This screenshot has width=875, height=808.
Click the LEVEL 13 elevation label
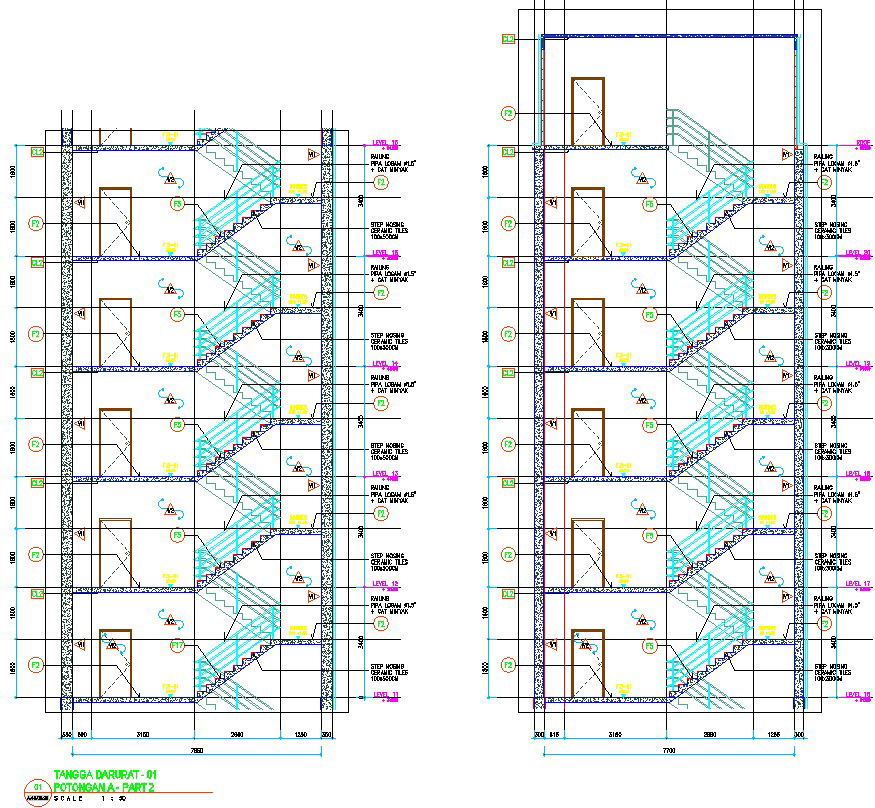tap(386, 473)
